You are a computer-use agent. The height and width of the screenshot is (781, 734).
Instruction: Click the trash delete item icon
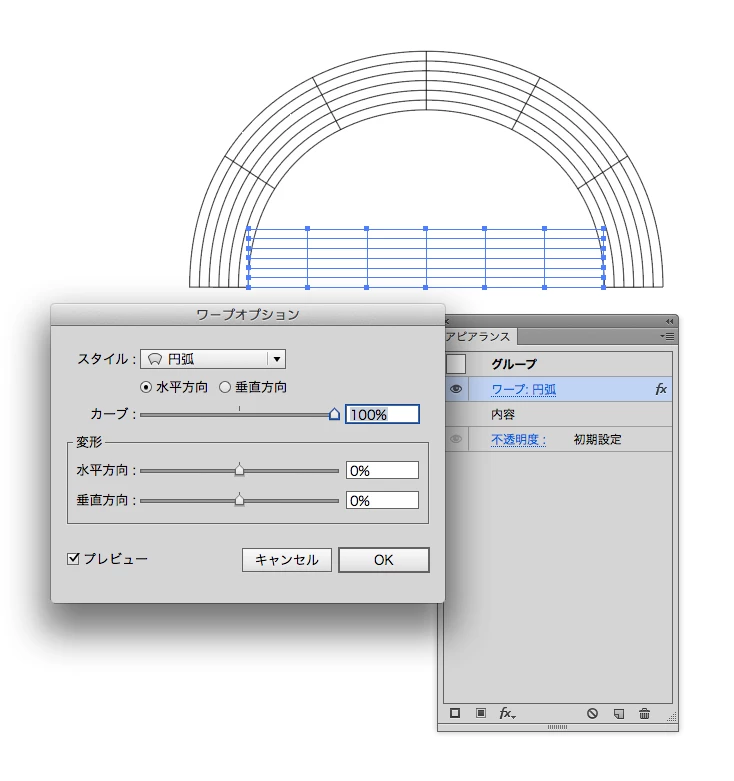644,713
